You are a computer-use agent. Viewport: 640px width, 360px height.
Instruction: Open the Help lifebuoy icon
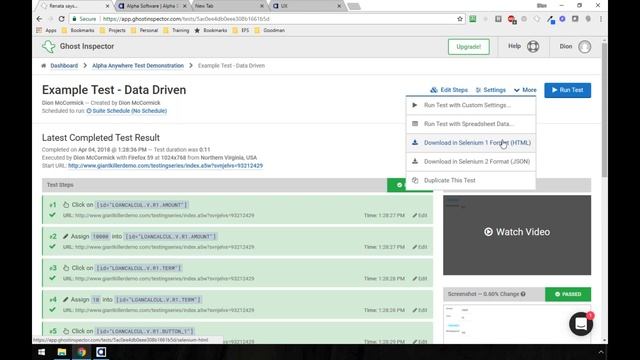pos(533,47)
